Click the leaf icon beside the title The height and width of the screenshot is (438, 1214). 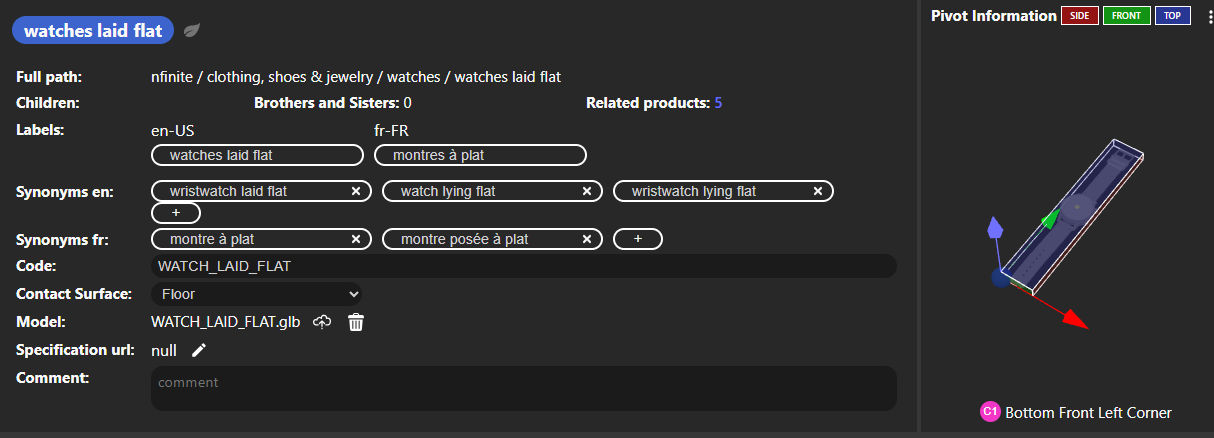pyautogui.click(x=192, y=31)
